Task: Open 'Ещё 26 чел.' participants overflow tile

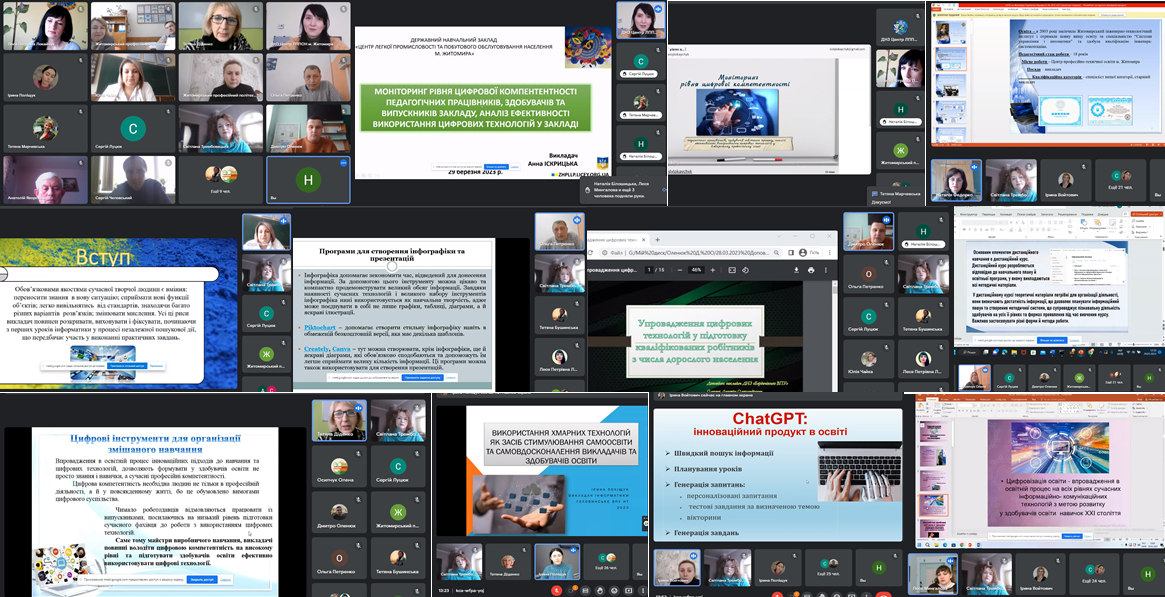Action: tap(606, 560)
